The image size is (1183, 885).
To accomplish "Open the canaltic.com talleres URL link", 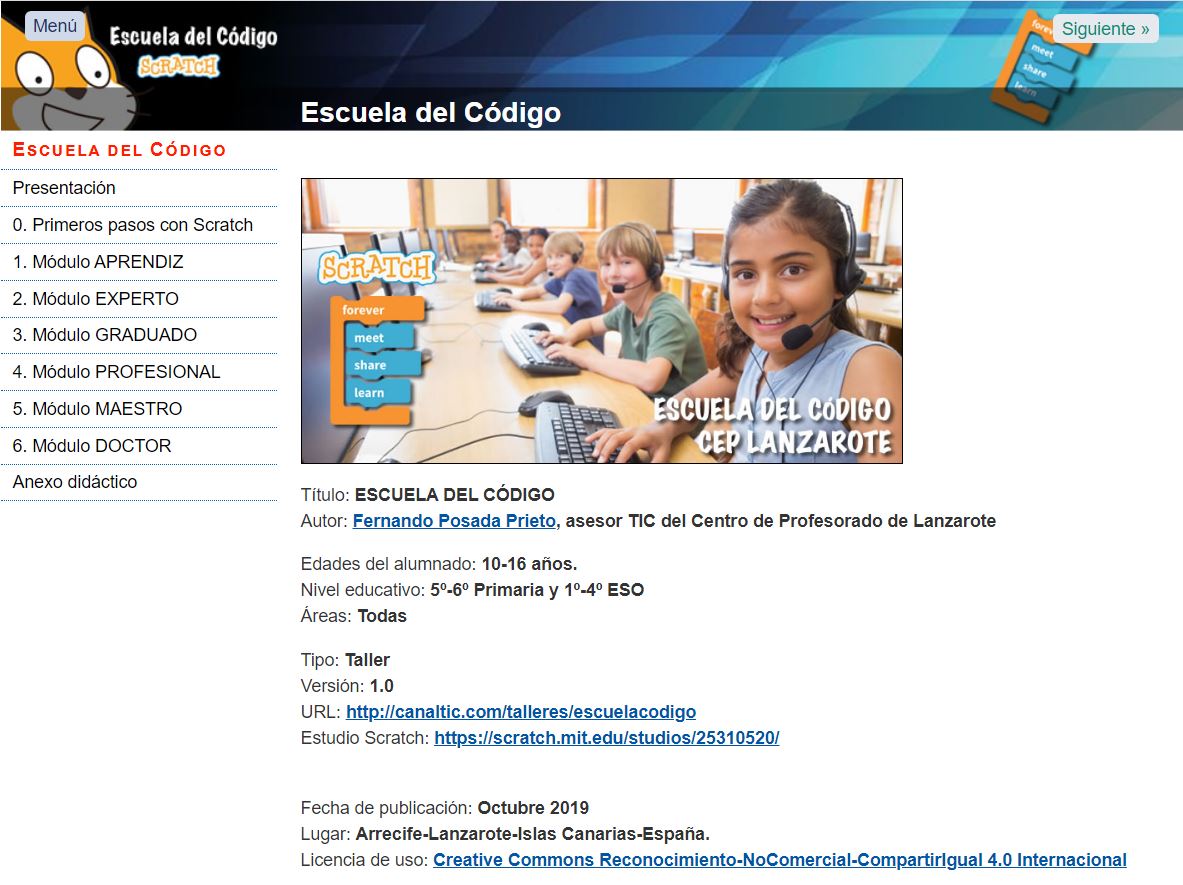I will 520,712.
